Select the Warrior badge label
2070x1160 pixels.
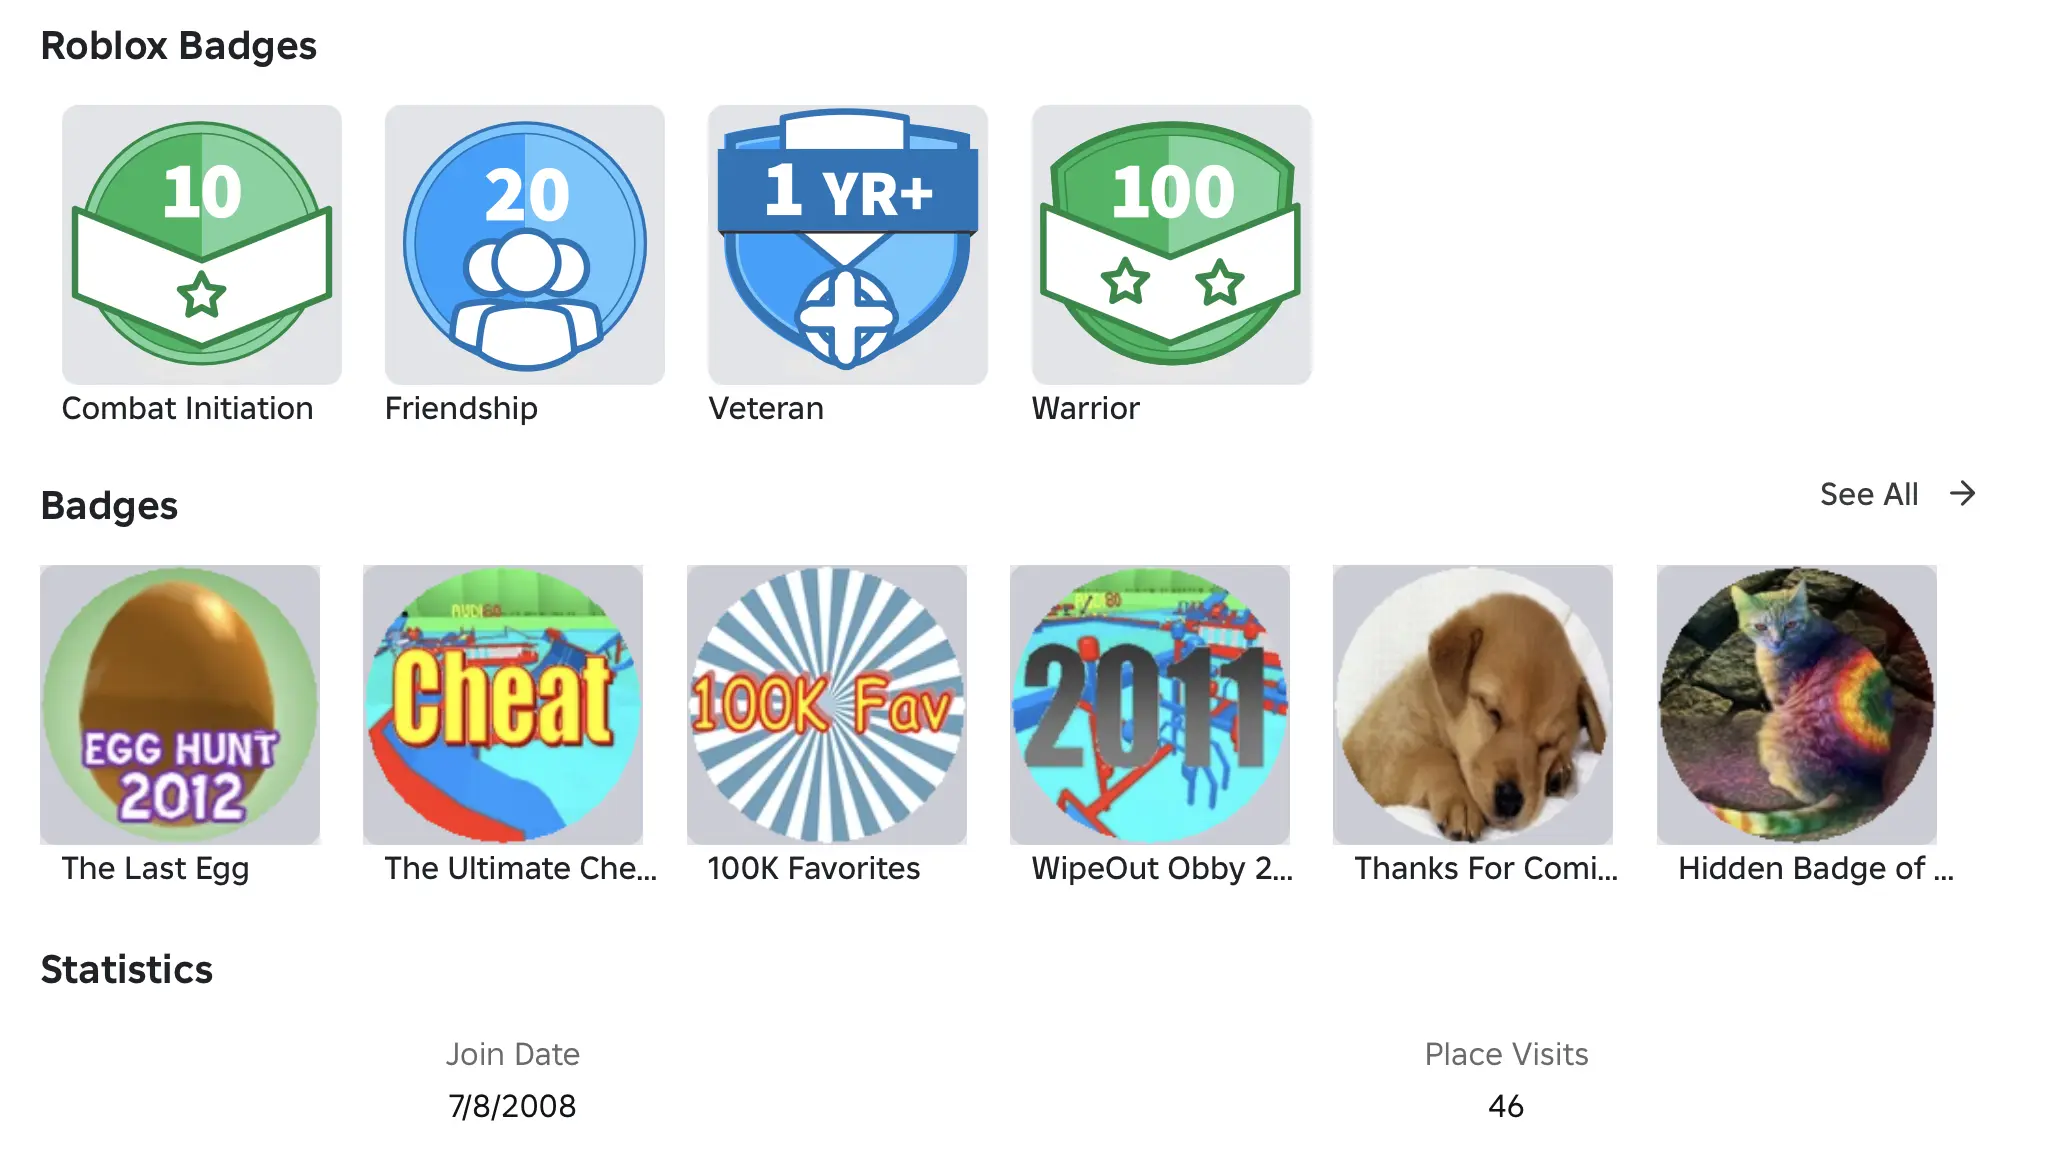(x=1086, y=408)
